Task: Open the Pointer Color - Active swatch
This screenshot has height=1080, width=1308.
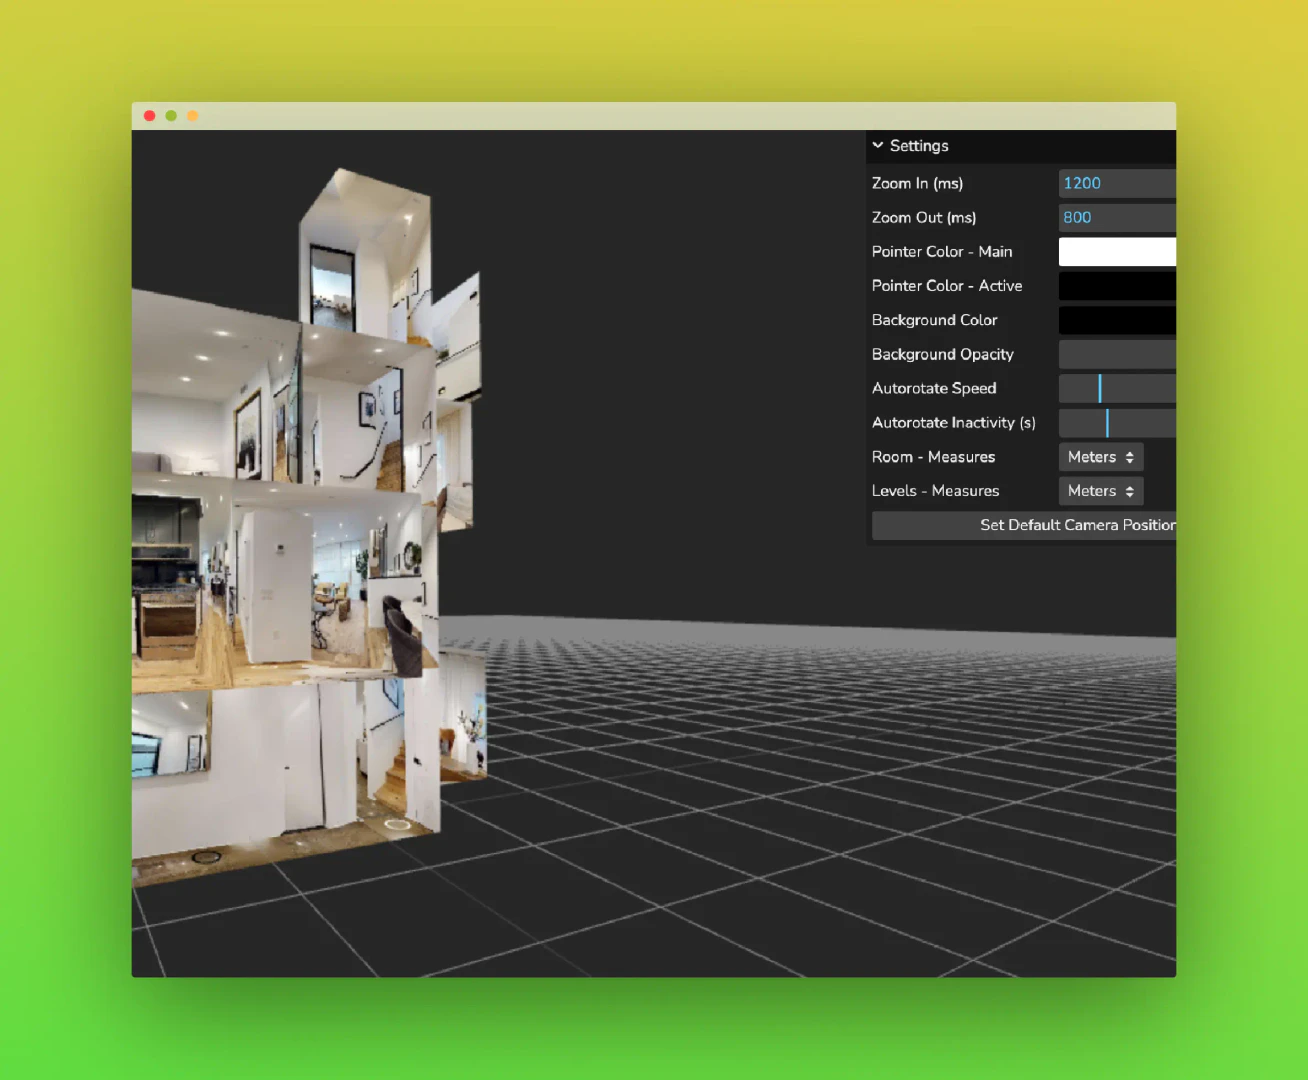Action: pyautogui.click(x=1117, y=285)
